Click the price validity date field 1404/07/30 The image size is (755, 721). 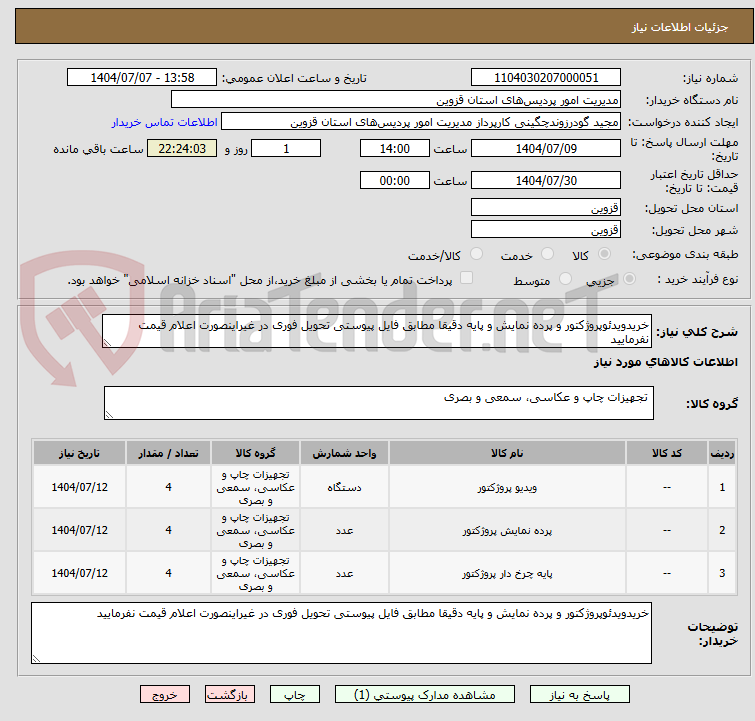point(545,181)
